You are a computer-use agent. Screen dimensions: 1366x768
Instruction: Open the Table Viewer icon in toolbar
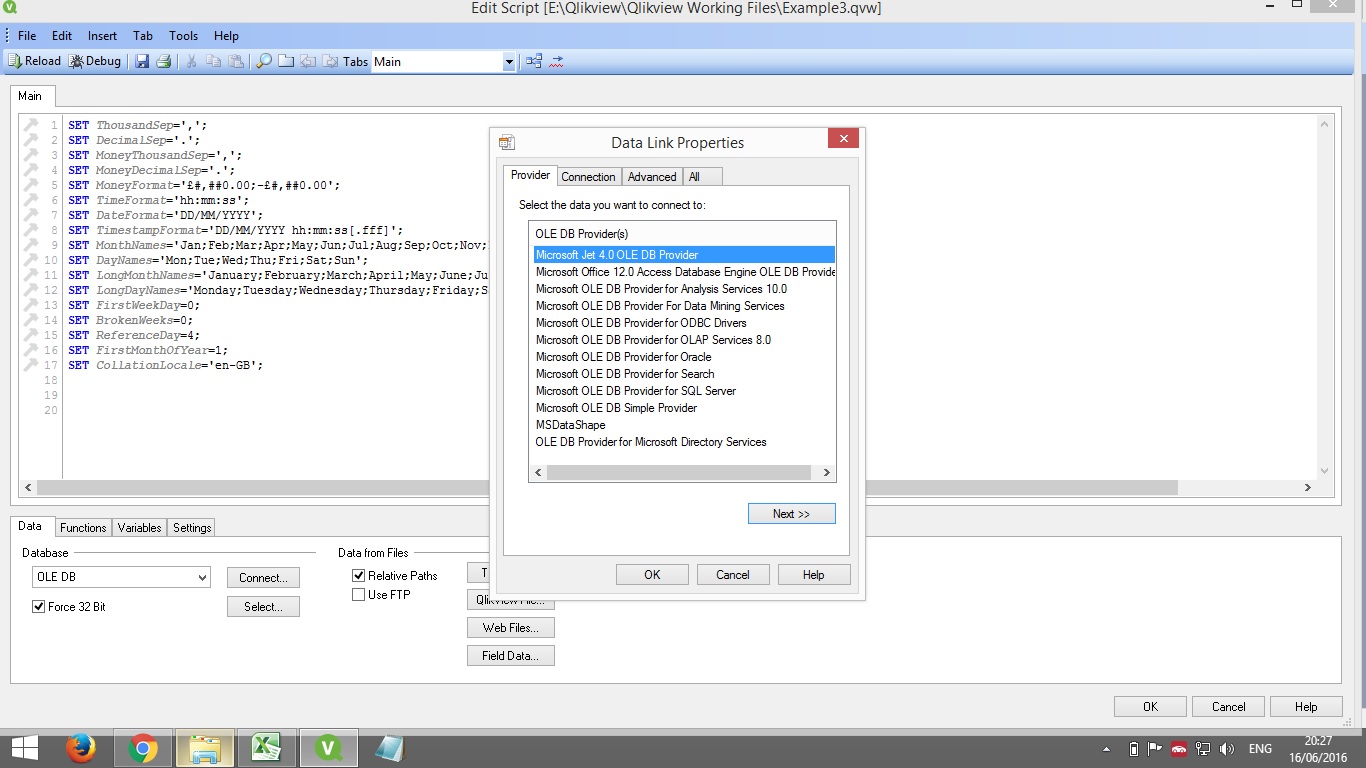[x=534, y=61]
